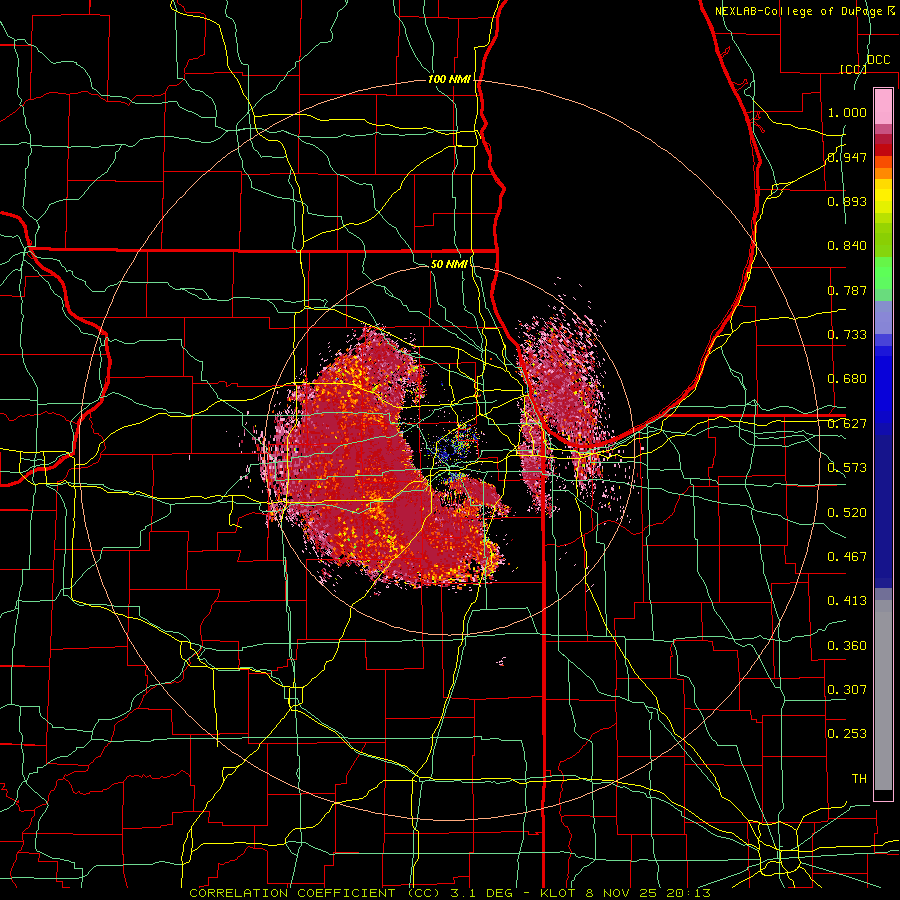
Task: Select the 0.253 color scale value
Action: 847,734
